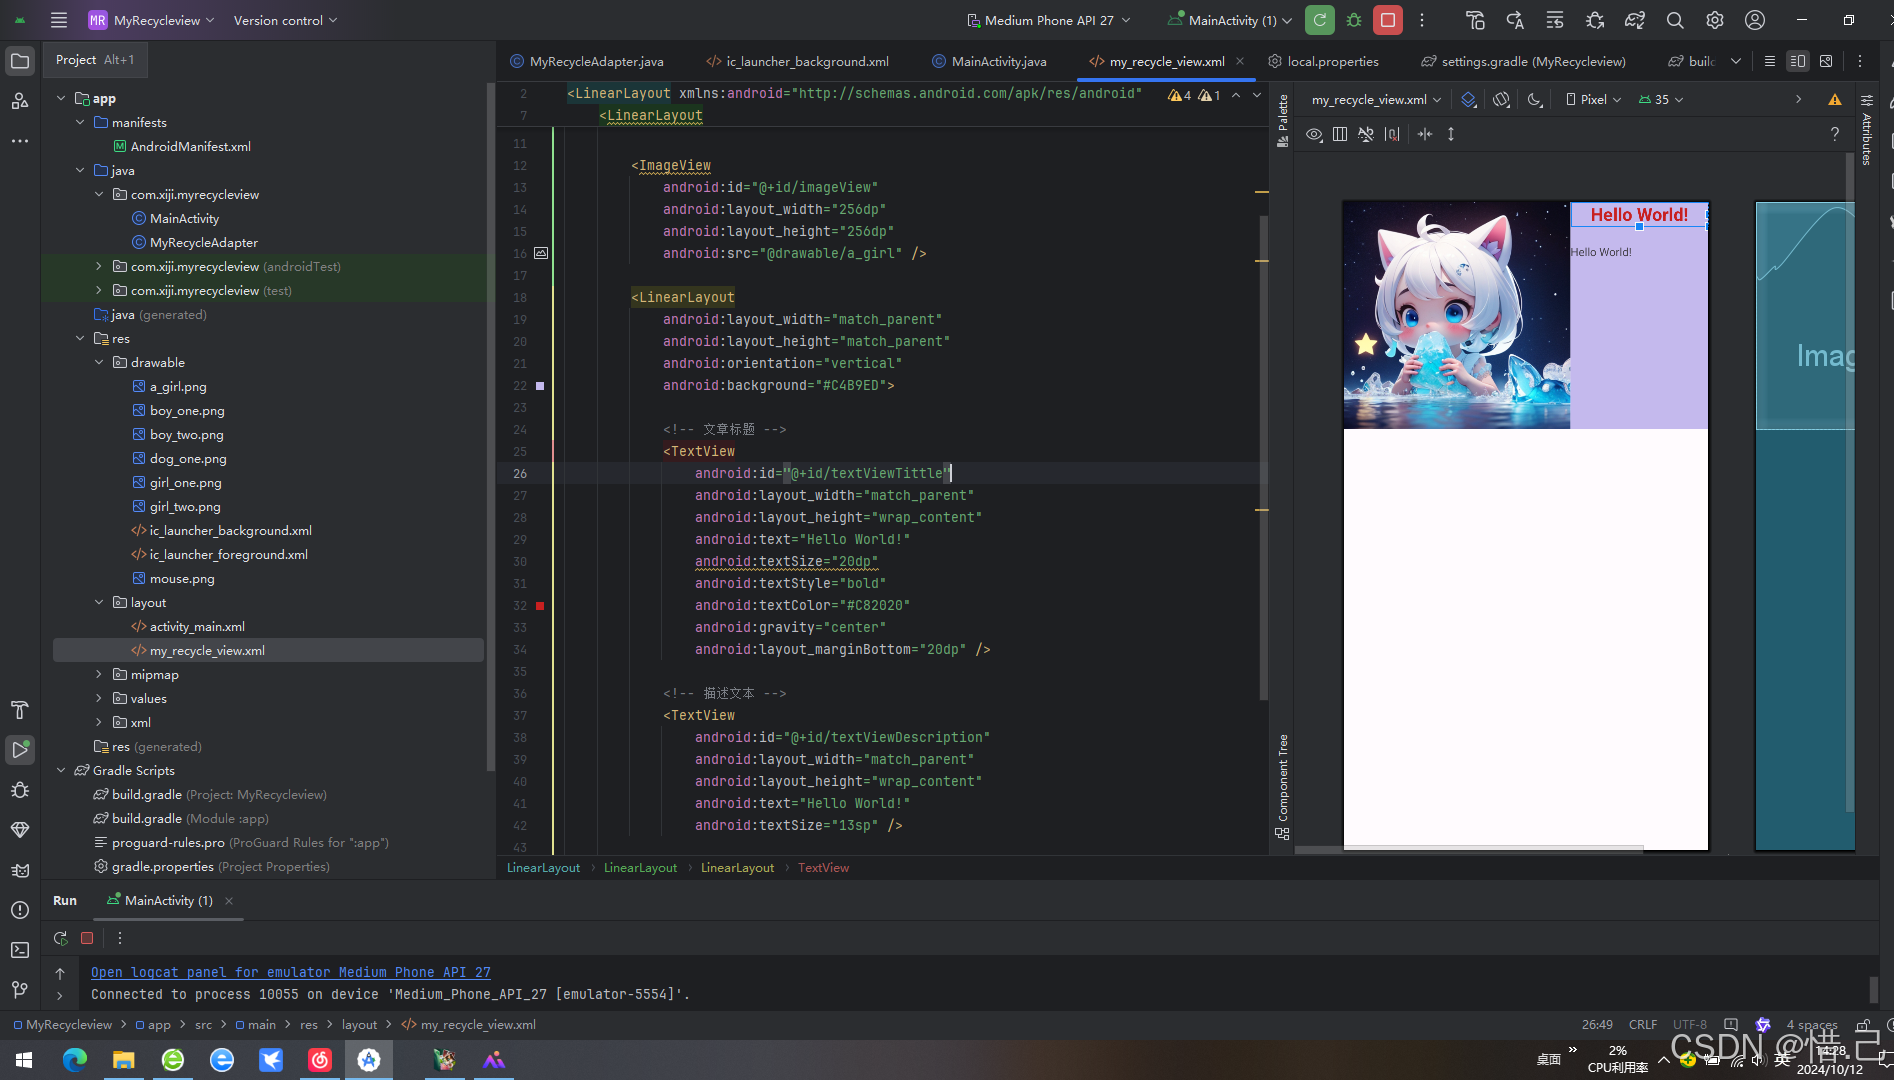Close the my_recycle_view.xml tab
The height and width of the screenshot is (1080, 1894).
point(1241,61)
